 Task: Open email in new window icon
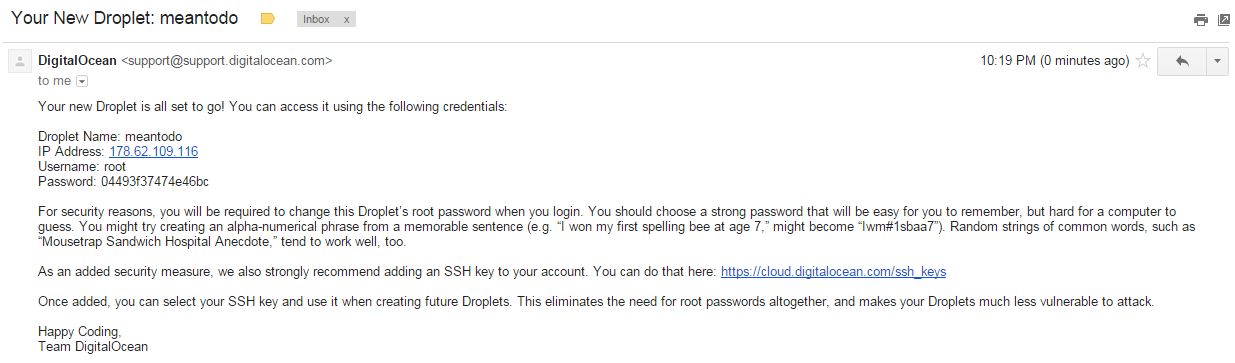pyautogui.click(x=1224, y=20)
